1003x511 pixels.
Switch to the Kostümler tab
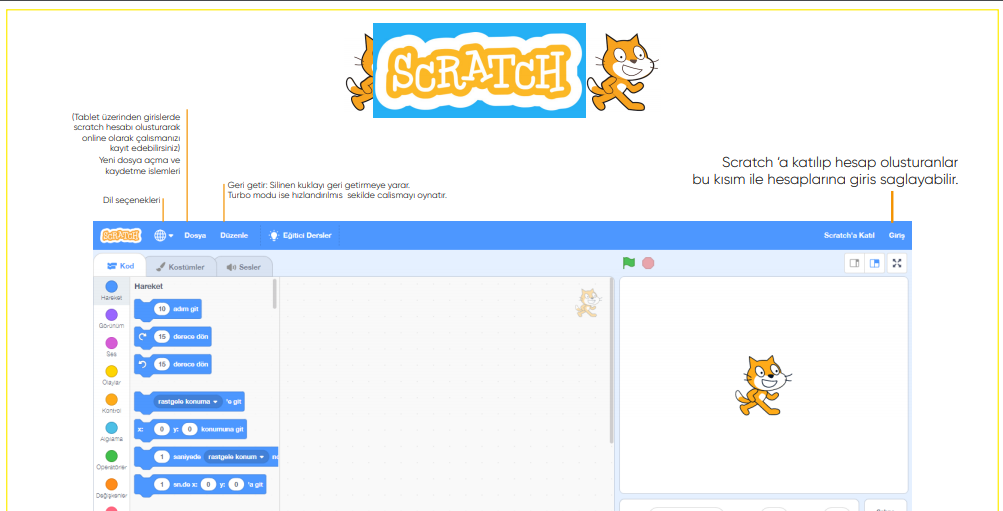pyautogui.click(x=180, y=267)
